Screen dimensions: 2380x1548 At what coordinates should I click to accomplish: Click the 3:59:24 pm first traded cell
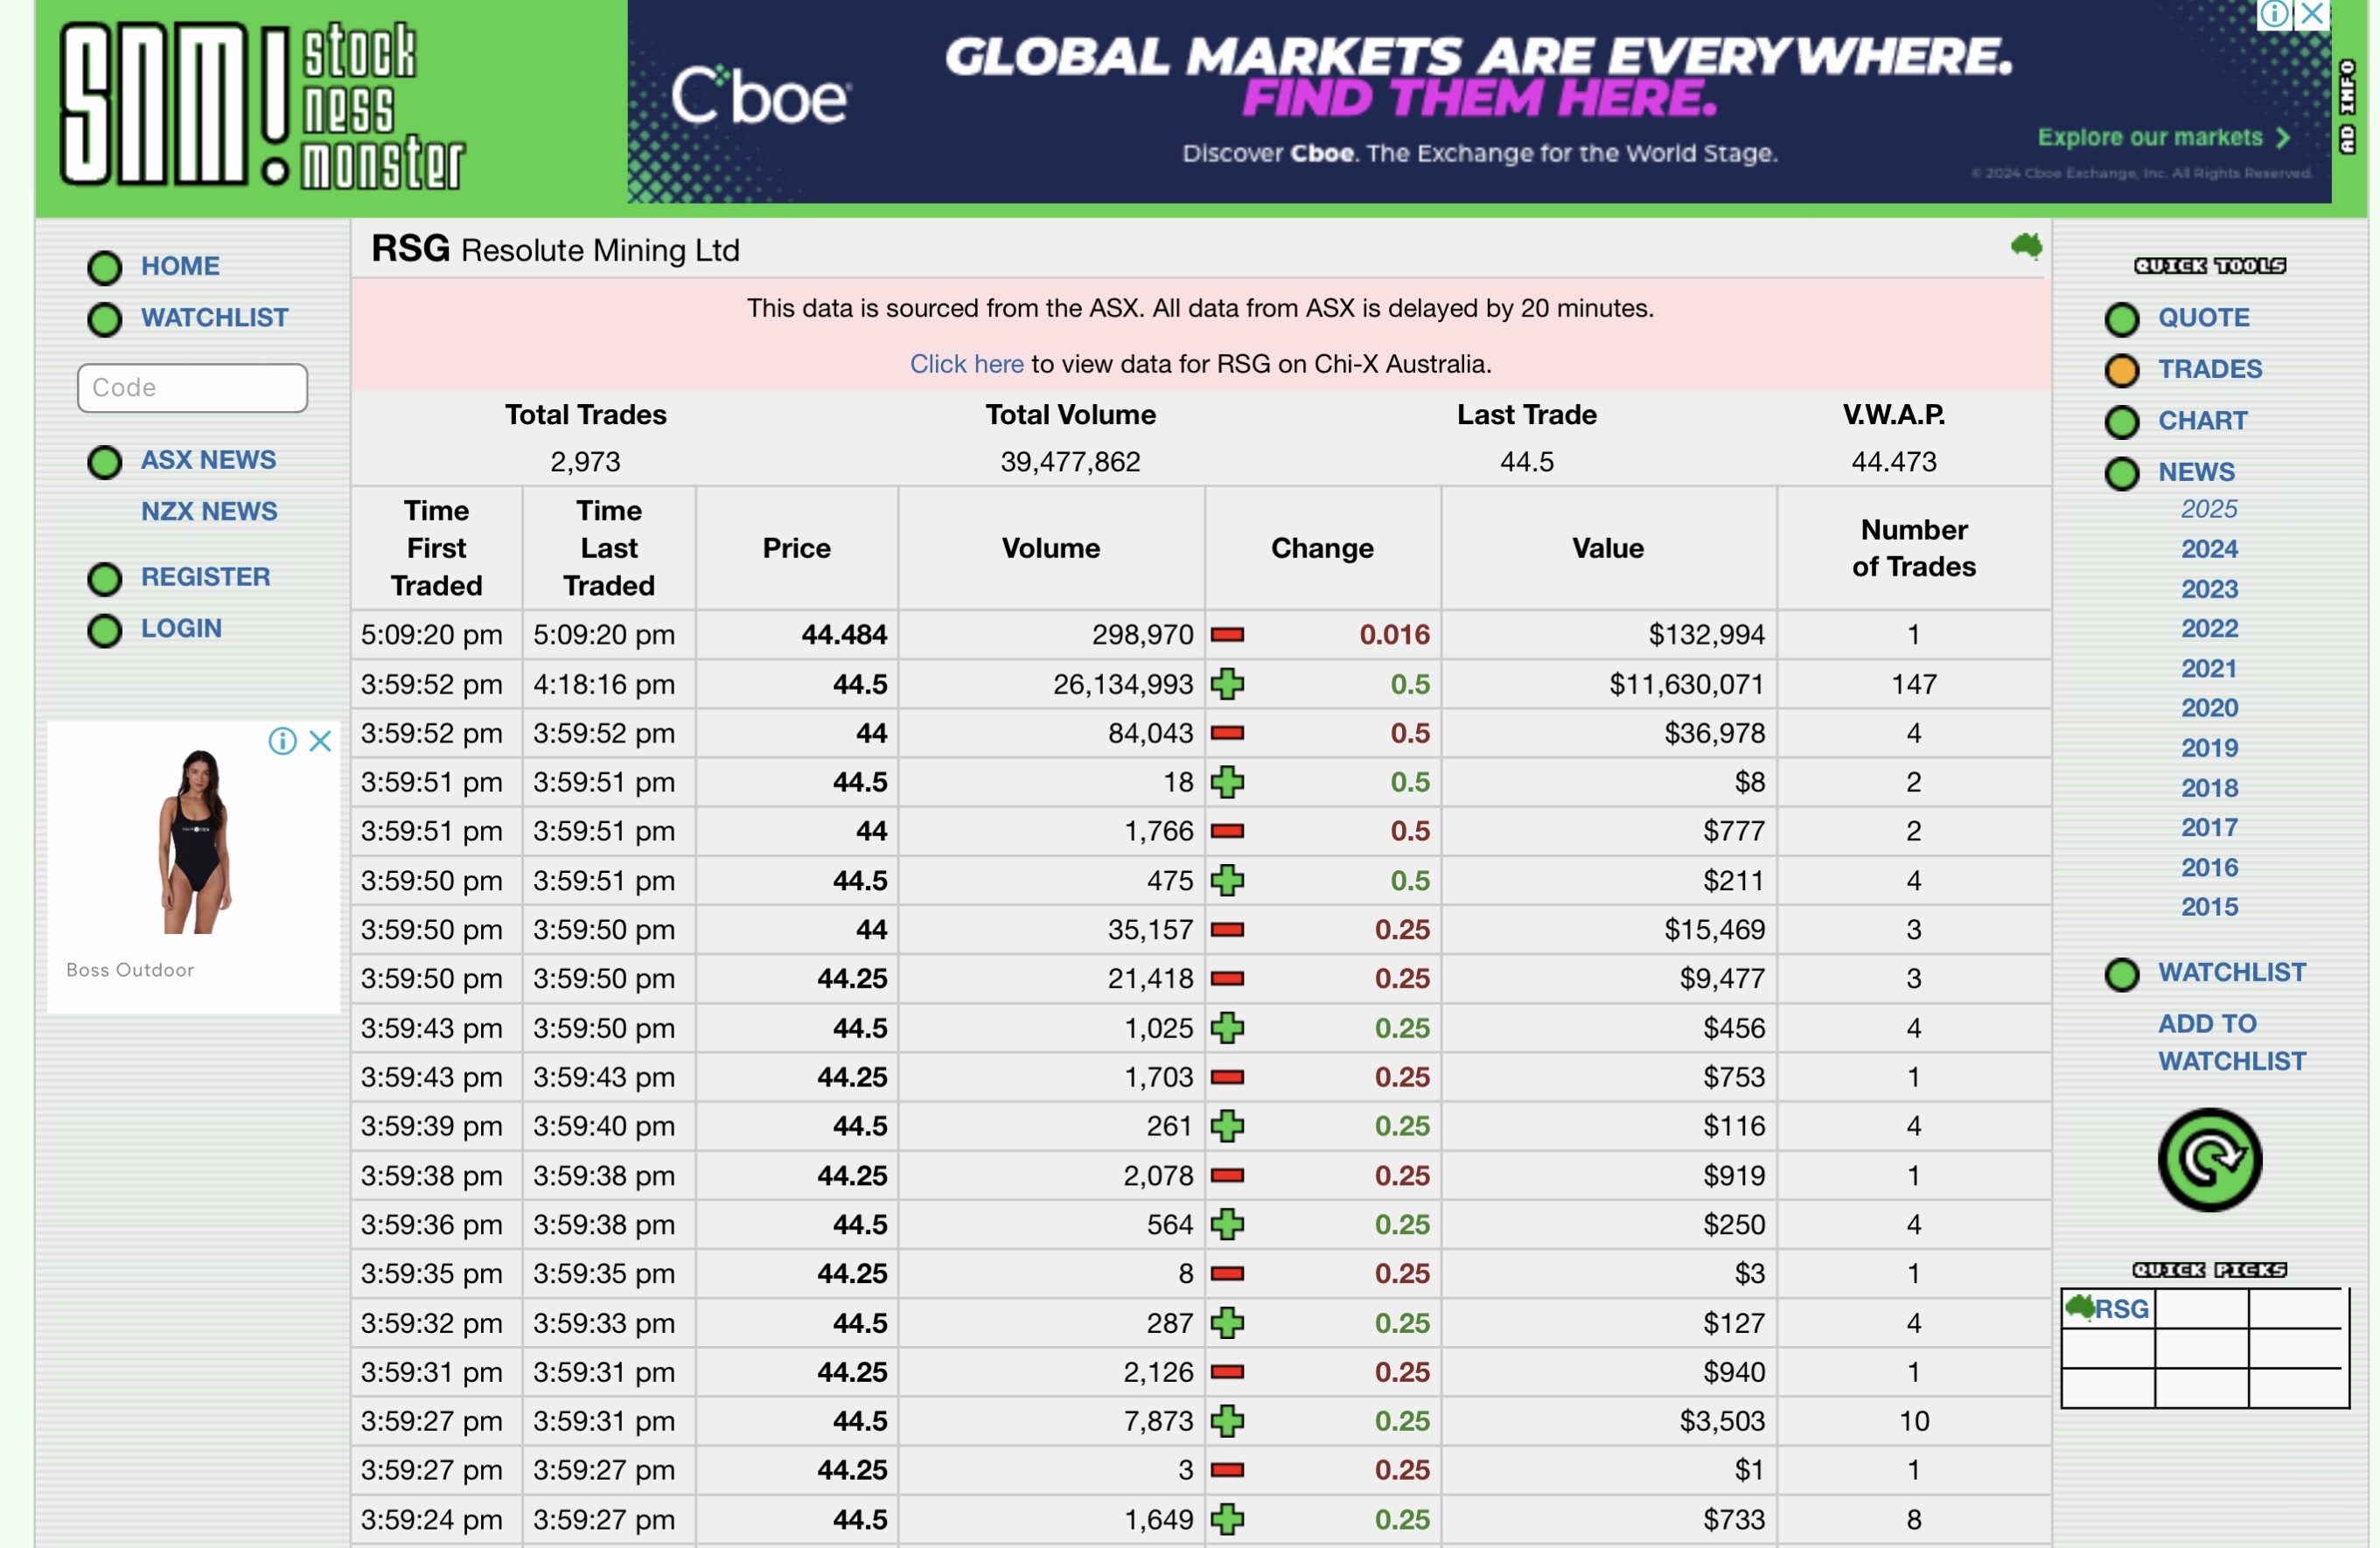(x=436, y=1519)
